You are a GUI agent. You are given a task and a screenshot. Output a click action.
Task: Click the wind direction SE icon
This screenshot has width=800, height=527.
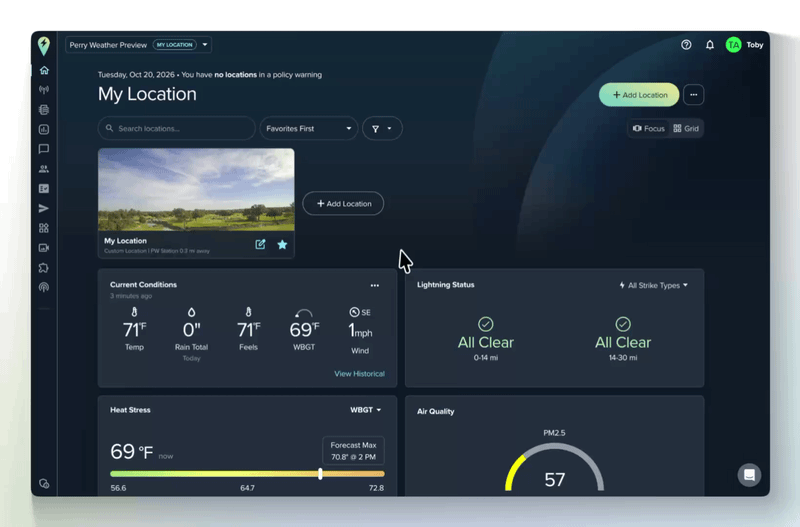(355, 312)
